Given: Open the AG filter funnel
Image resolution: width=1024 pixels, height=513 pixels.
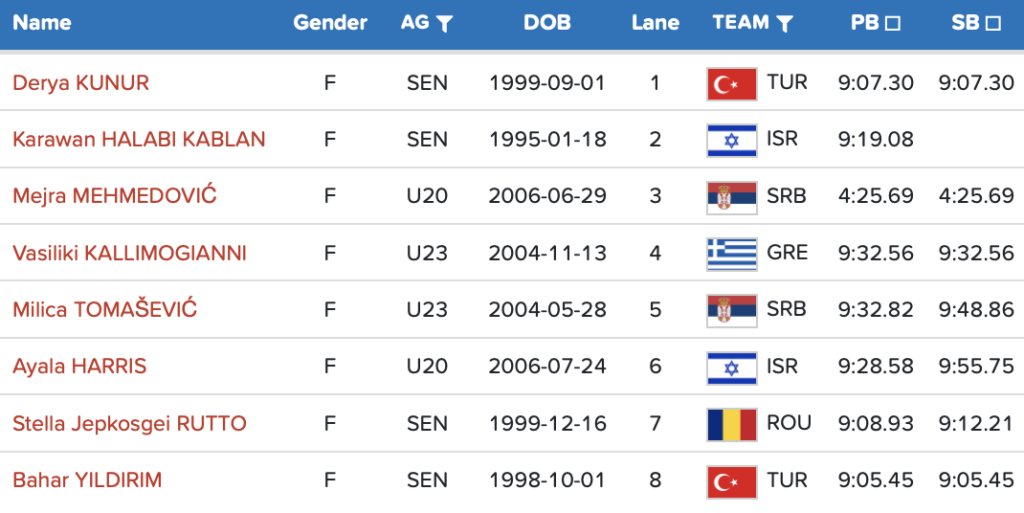Looking at the screenshot, I should point(445,24).
